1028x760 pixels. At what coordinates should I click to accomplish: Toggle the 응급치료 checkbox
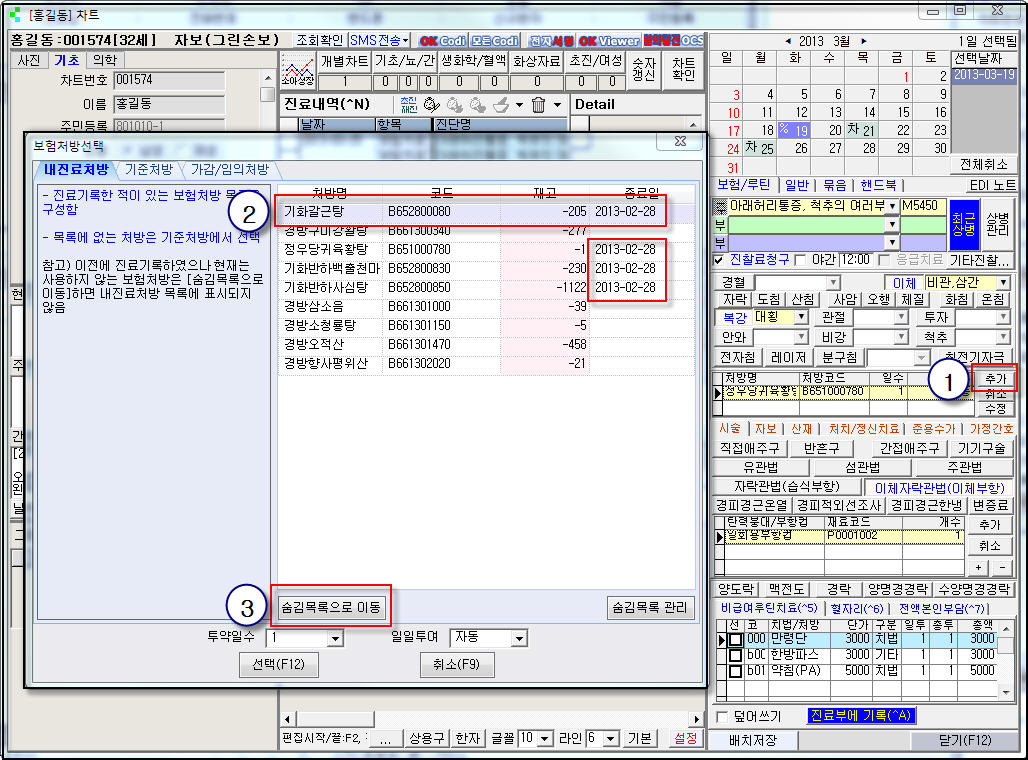(884, 260)
